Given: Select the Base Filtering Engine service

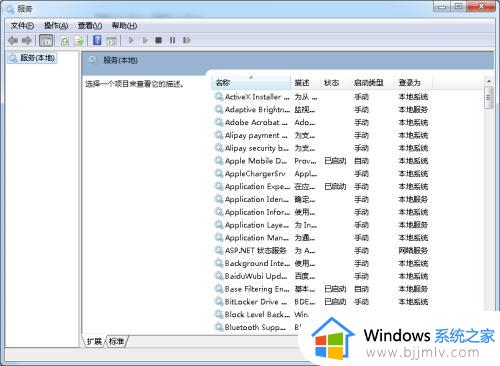Looking at the screenshot, I should pos(322,289).
